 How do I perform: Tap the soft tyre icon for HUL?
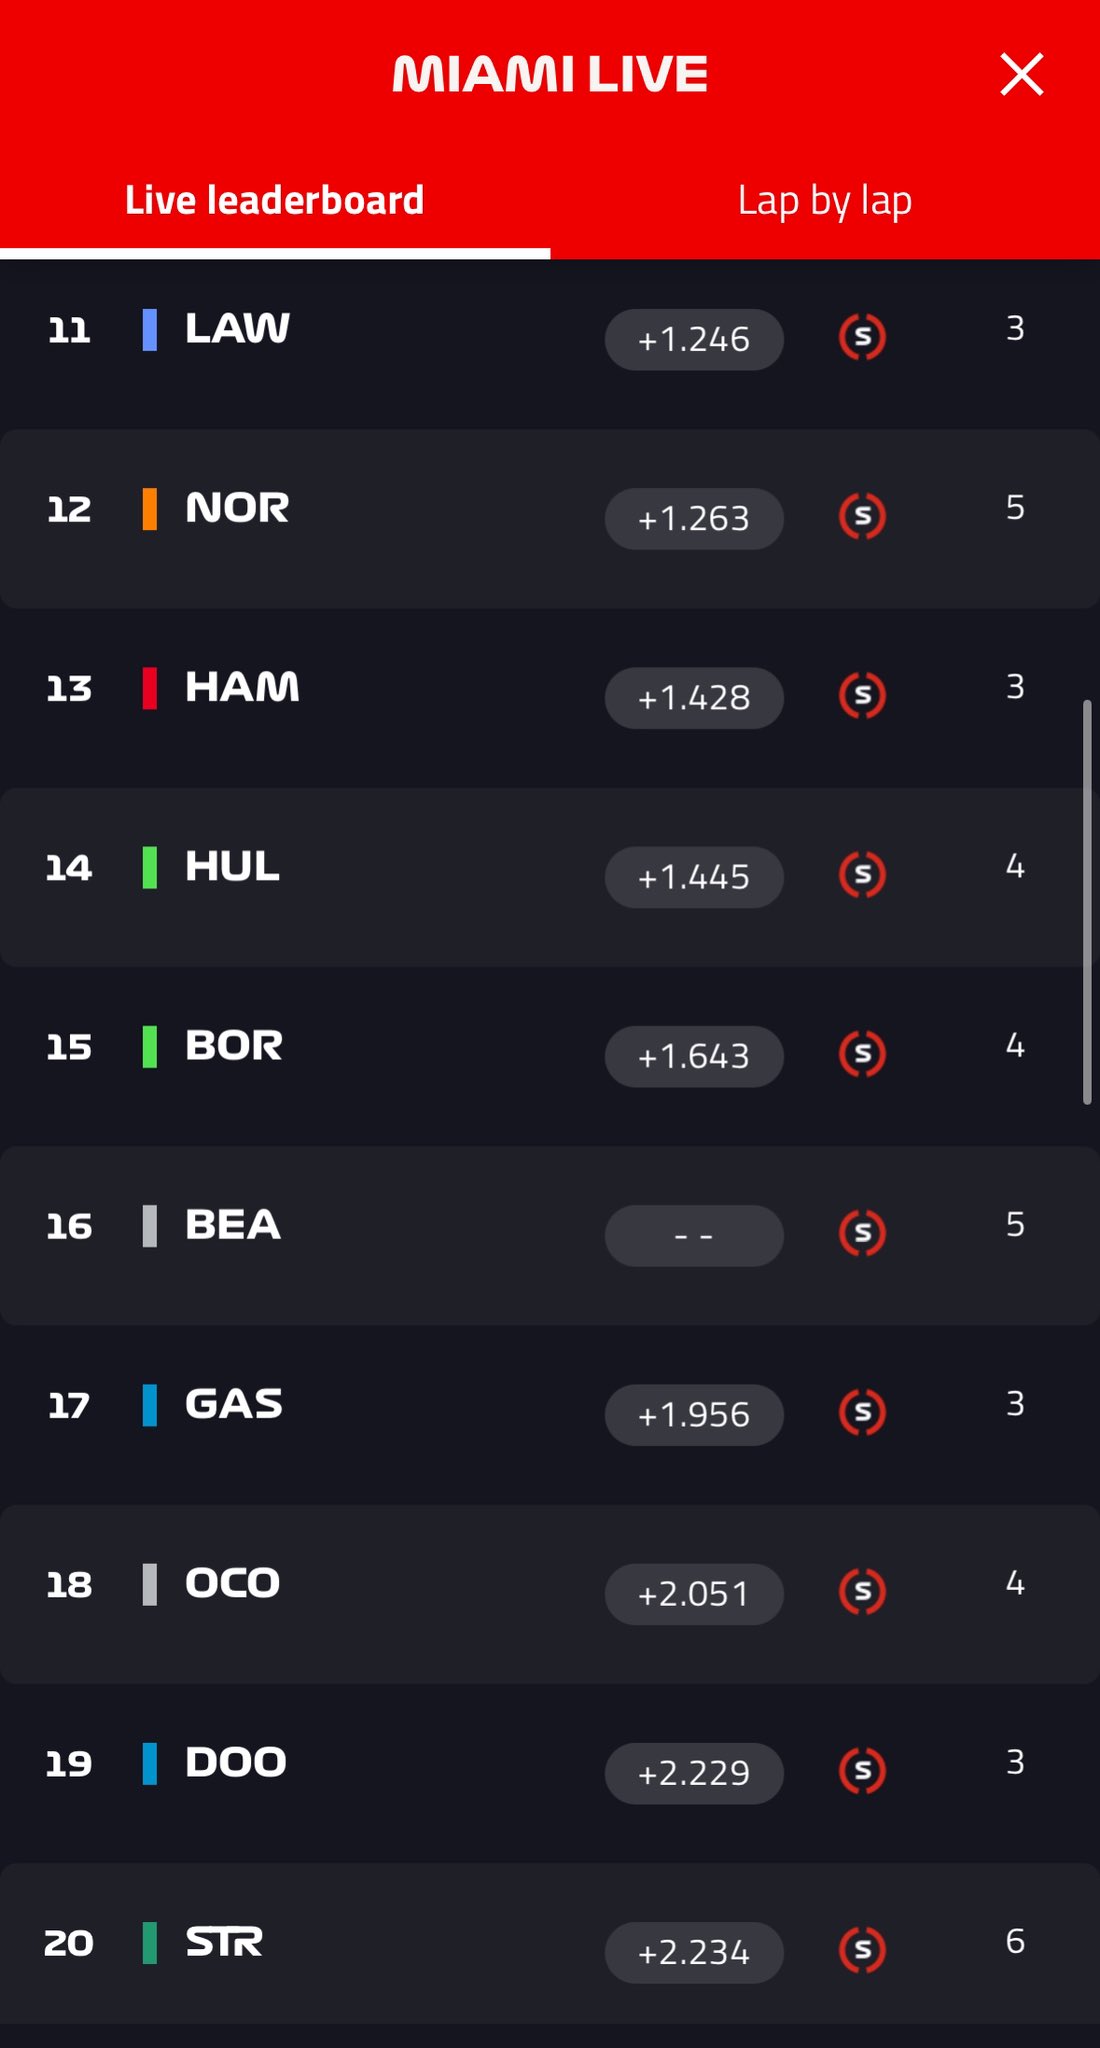pos(862,875)
